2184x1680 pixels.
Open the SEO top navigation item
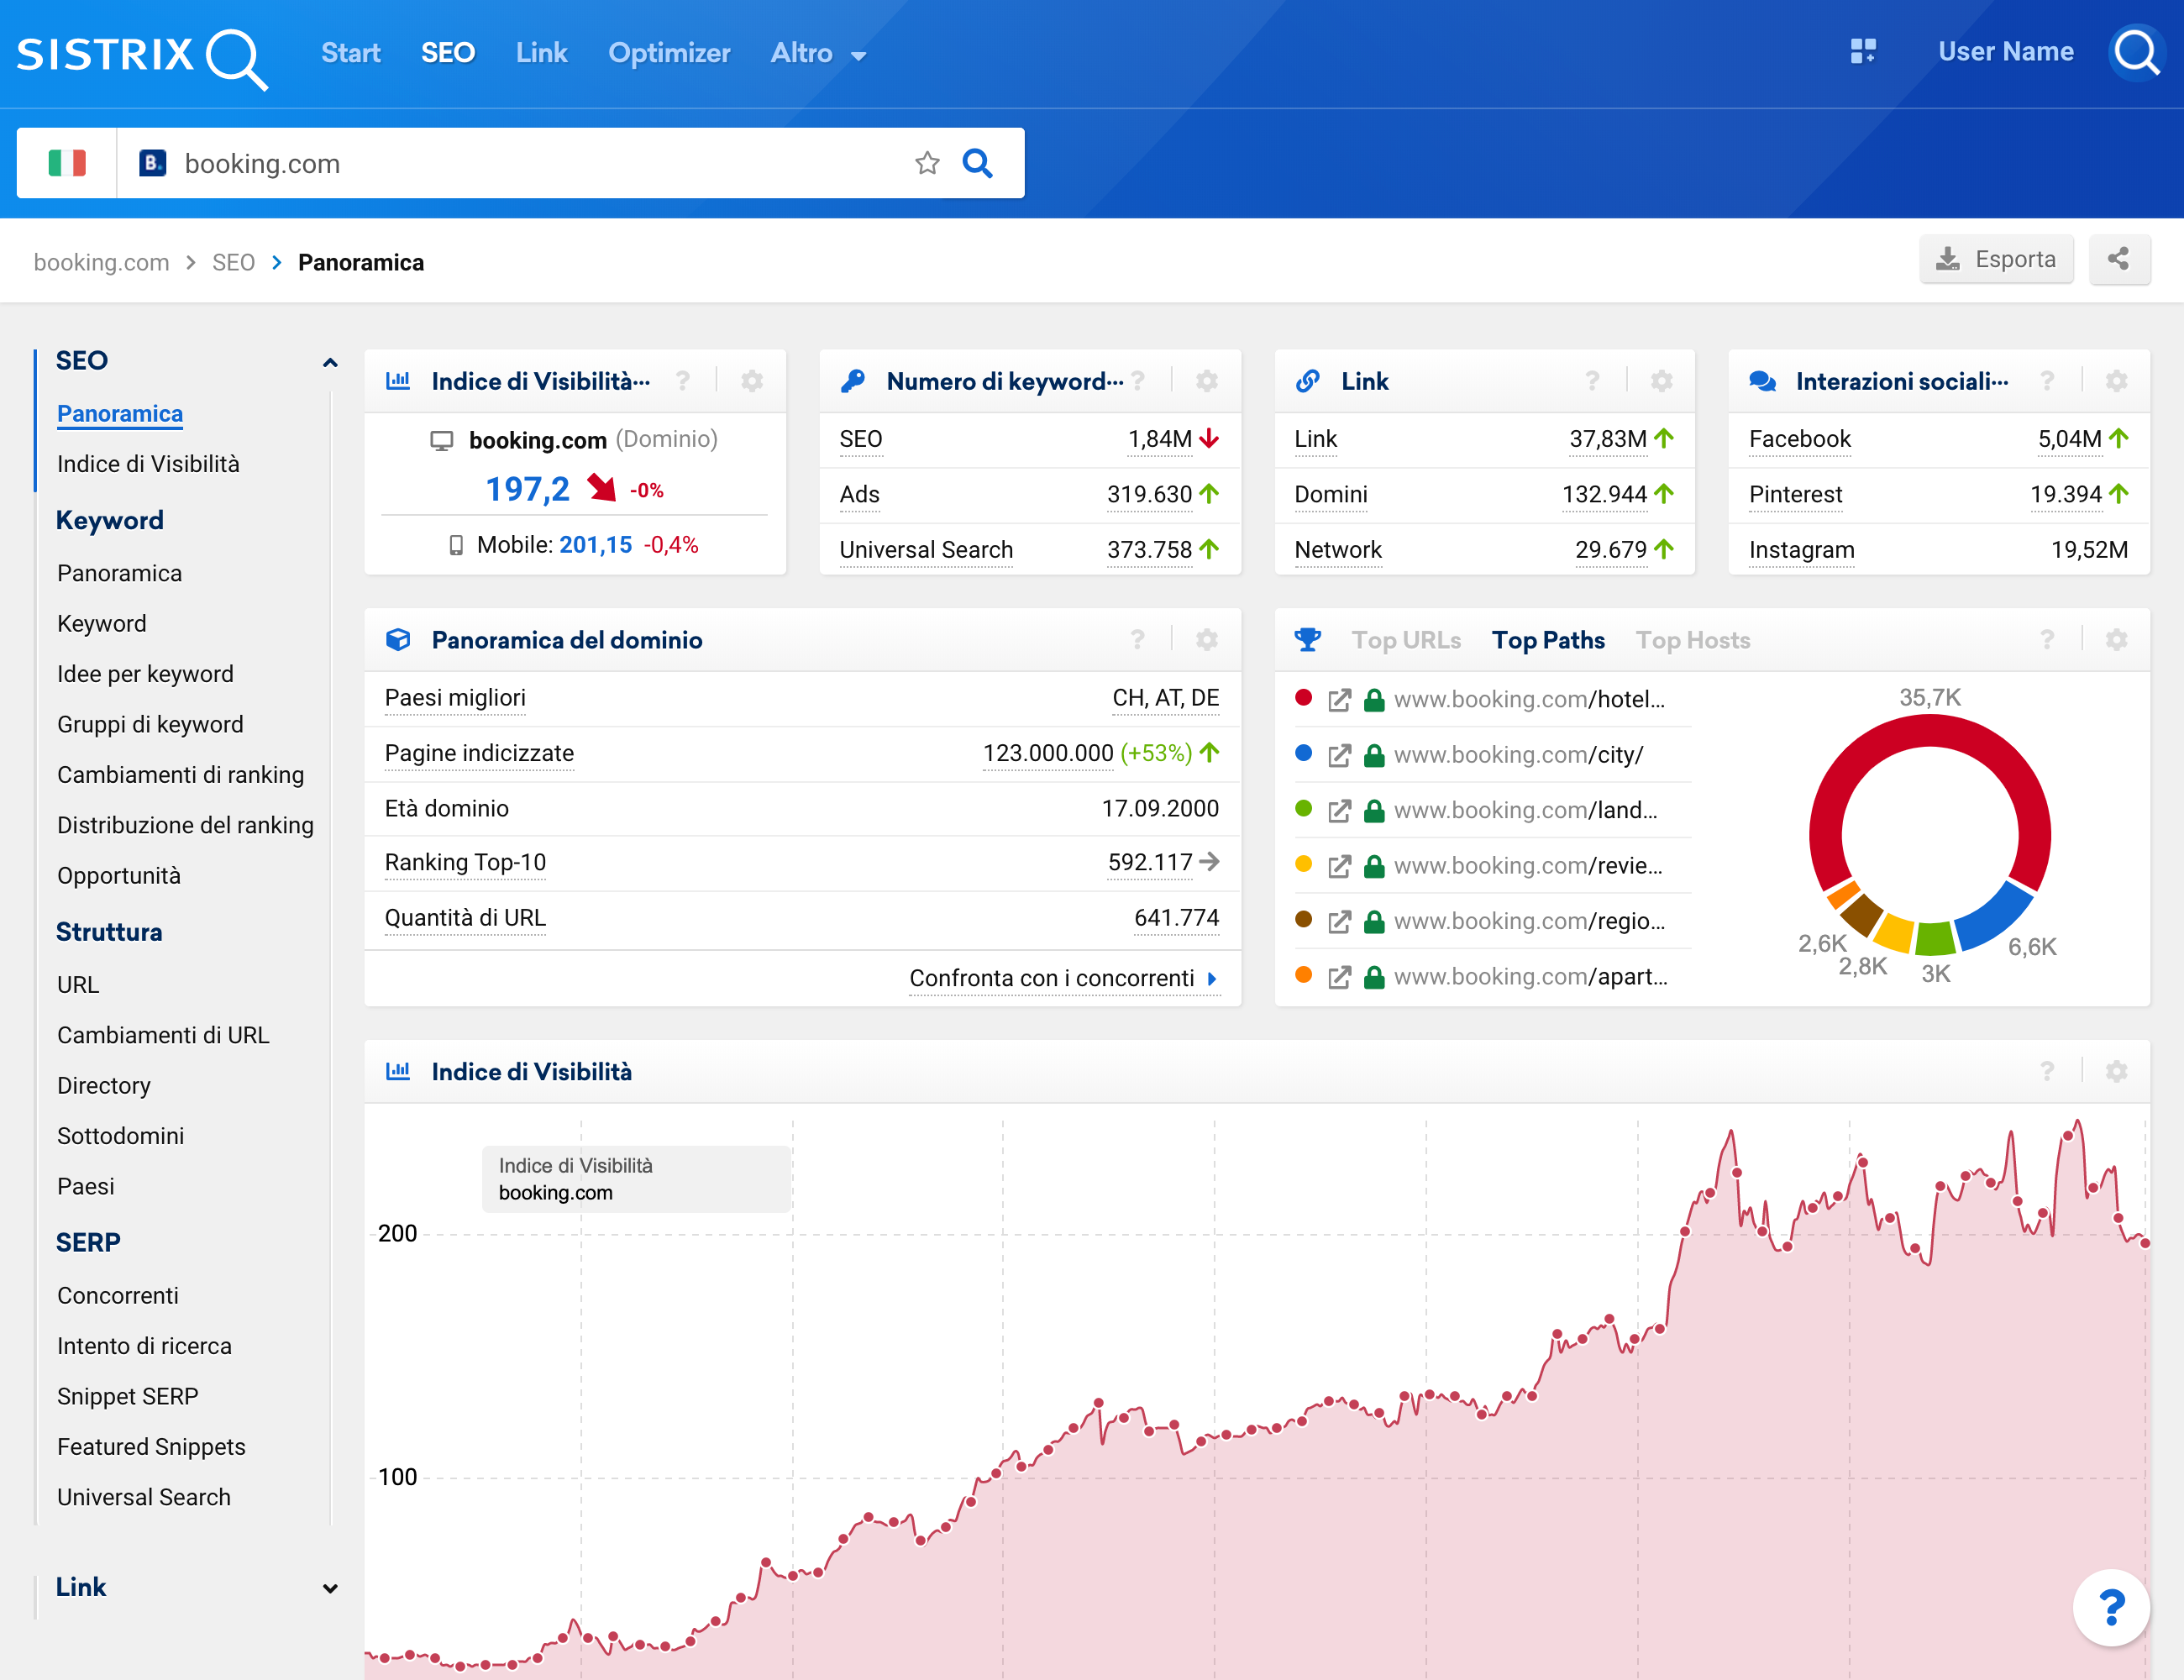(448, 53)
